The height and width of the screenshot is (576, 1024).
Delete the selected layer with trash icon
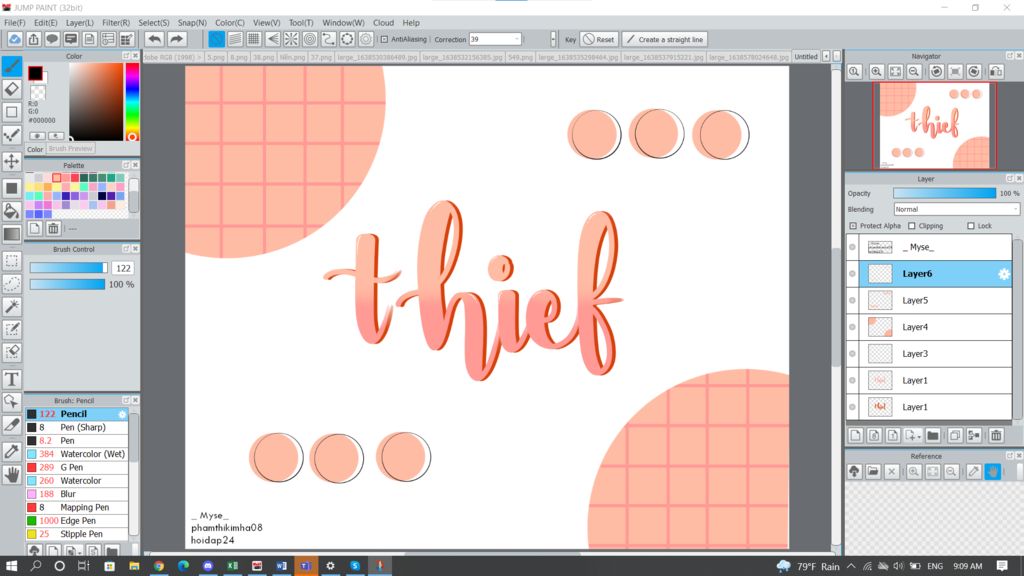[x=996, y=436]
